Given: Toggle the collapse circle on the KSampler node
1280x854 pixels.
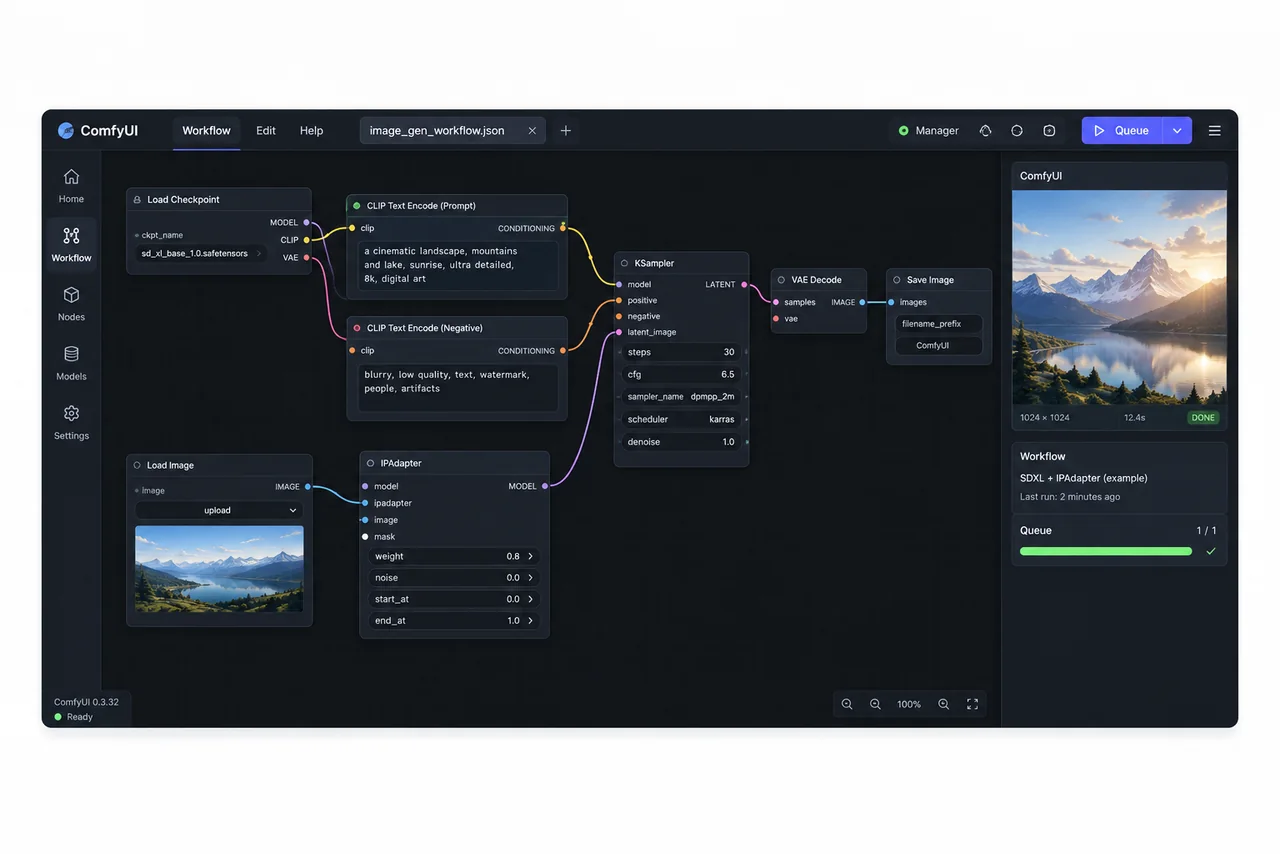Looking at the screenshot, I should click(625, 263).
